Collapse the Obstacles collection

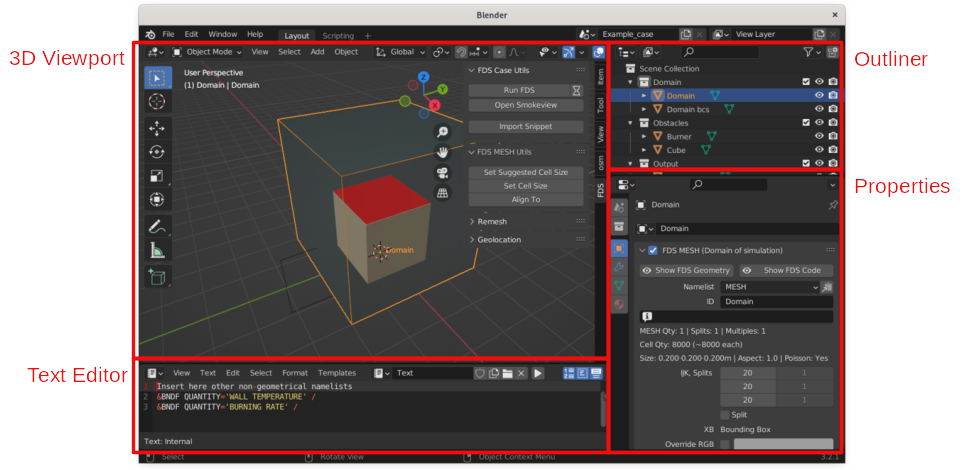coord(630,123)
